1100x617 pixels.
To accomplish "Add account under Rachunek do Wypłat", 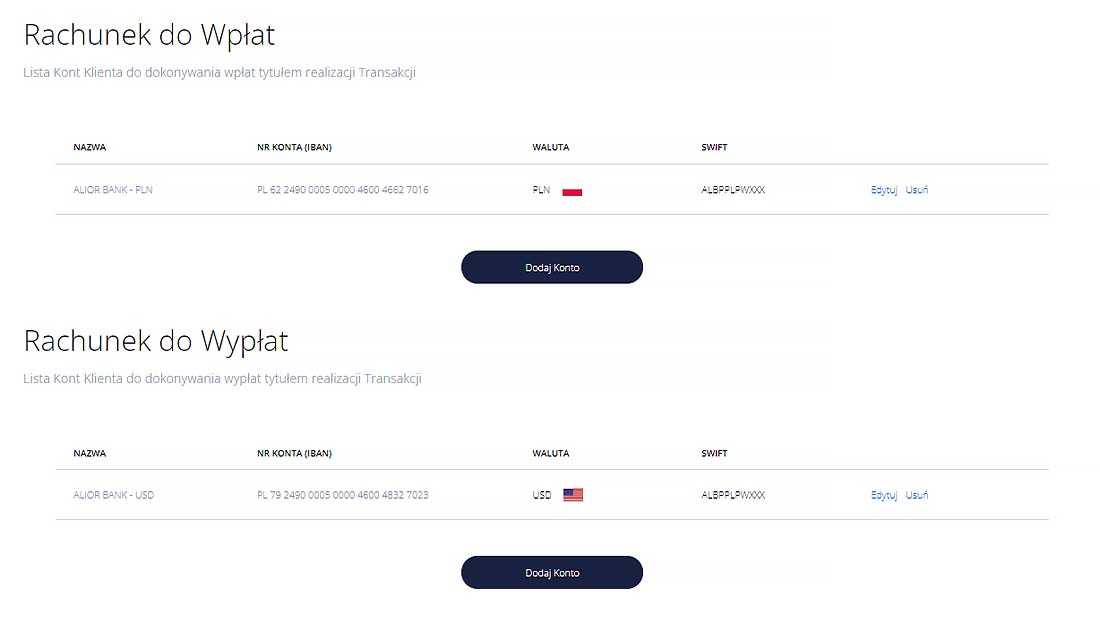I will coord(552,573).
